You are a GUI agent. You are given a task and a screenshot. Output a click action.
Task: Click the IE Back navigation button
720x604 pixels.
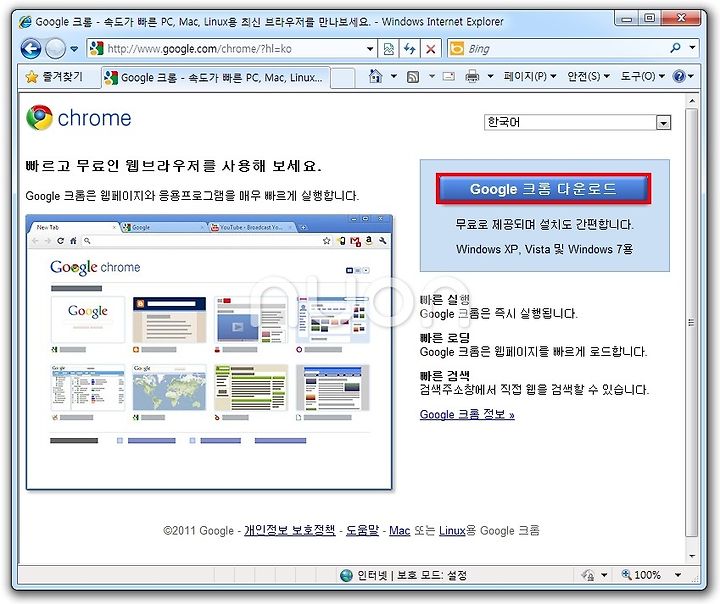[31, 49]
